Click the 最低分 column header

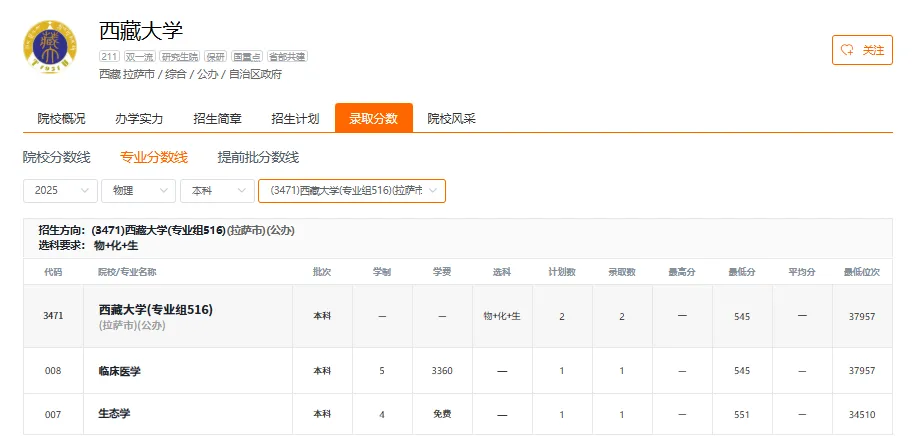tap(742, 272)
